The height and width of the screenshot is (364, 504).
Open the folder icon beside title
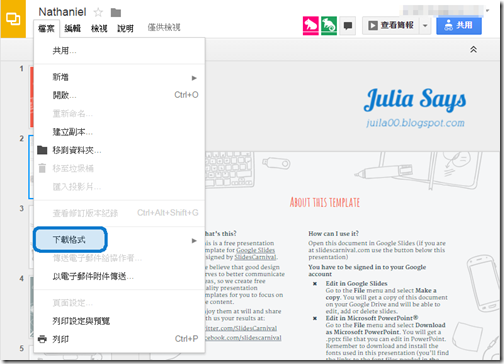pyautogui.click(x=116, y=13)
